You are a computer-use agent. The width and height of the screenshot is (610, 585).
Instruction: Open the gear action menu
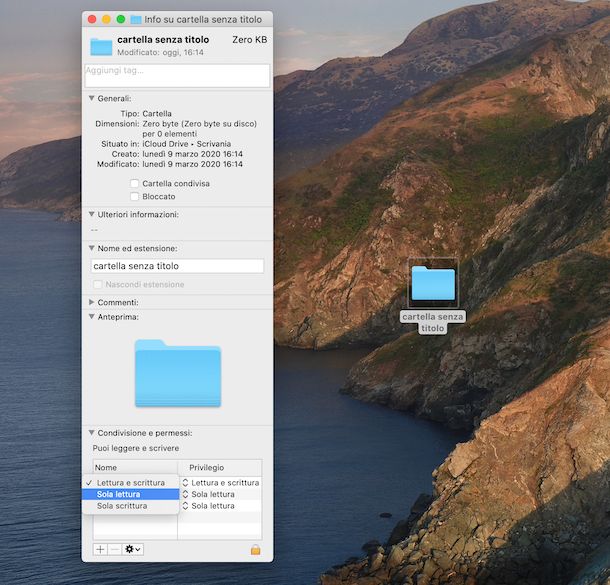[132, 549]
